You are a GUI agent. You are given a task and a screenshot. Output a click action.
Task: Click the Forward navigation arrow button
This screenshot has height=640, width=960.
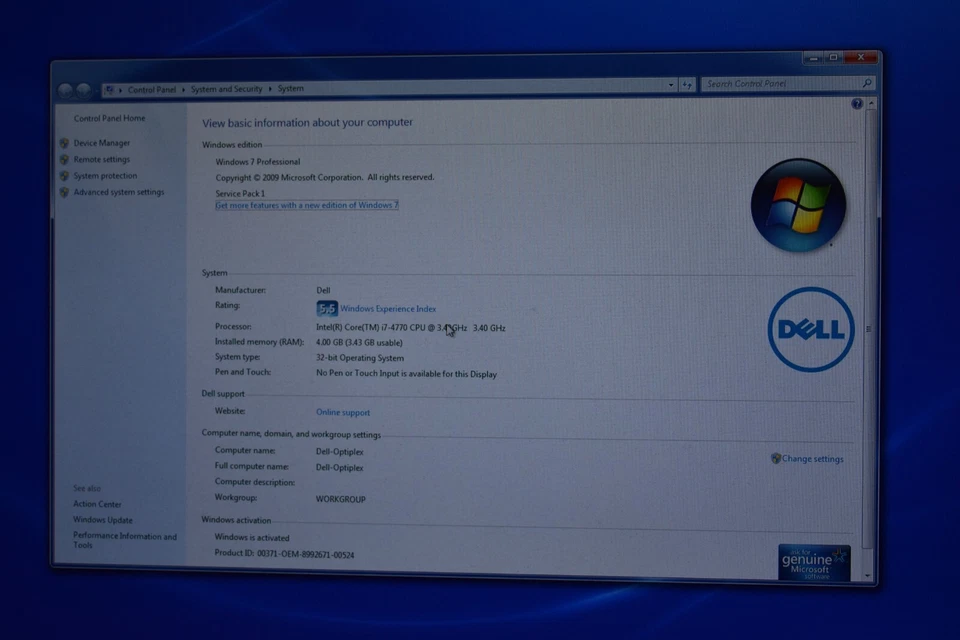(83, 90)
